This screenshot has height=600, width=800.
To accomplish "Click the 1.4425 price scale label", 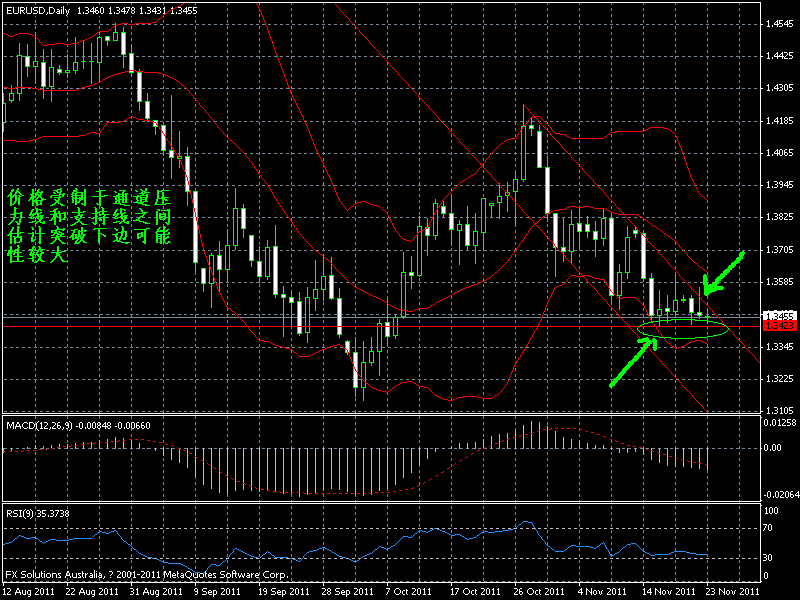I will point(780,56).
